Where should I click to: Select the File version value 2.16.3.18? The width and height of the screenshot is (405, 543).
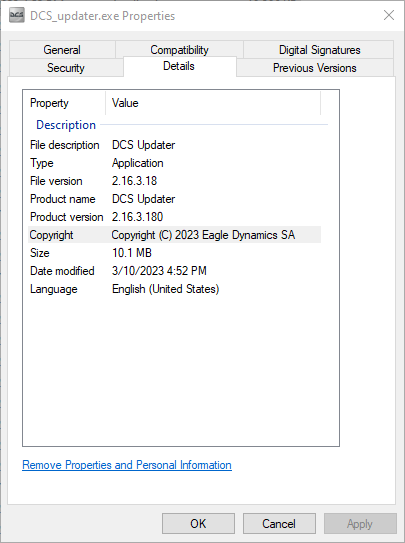[134, 181]
